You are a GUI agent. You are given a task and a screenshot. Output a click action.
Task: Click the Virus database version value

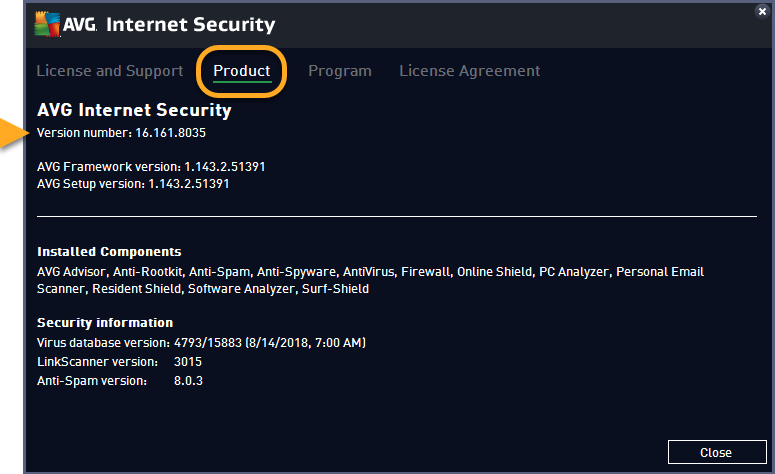[x=269, y=343]
